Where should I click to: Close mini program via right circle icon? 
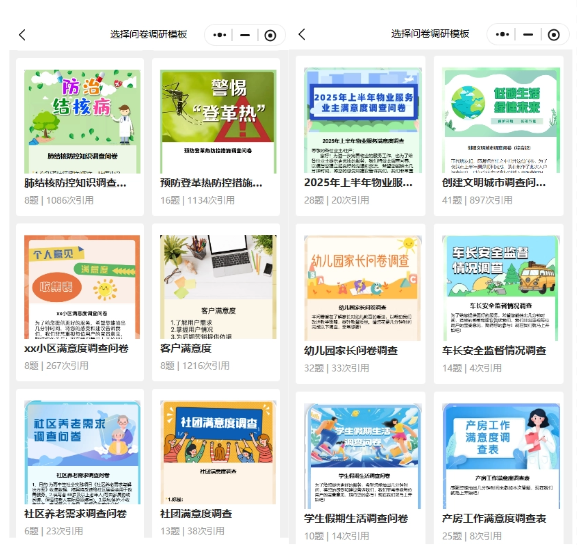[x=553, y=35]
